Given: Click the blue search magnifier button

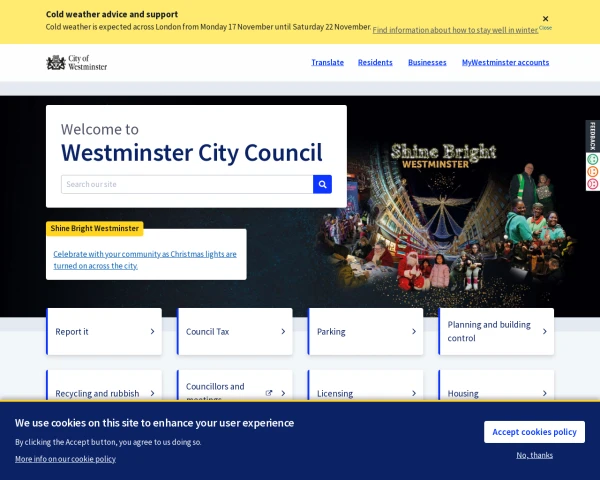Looking at the screenshot, I should coord(322,184).
